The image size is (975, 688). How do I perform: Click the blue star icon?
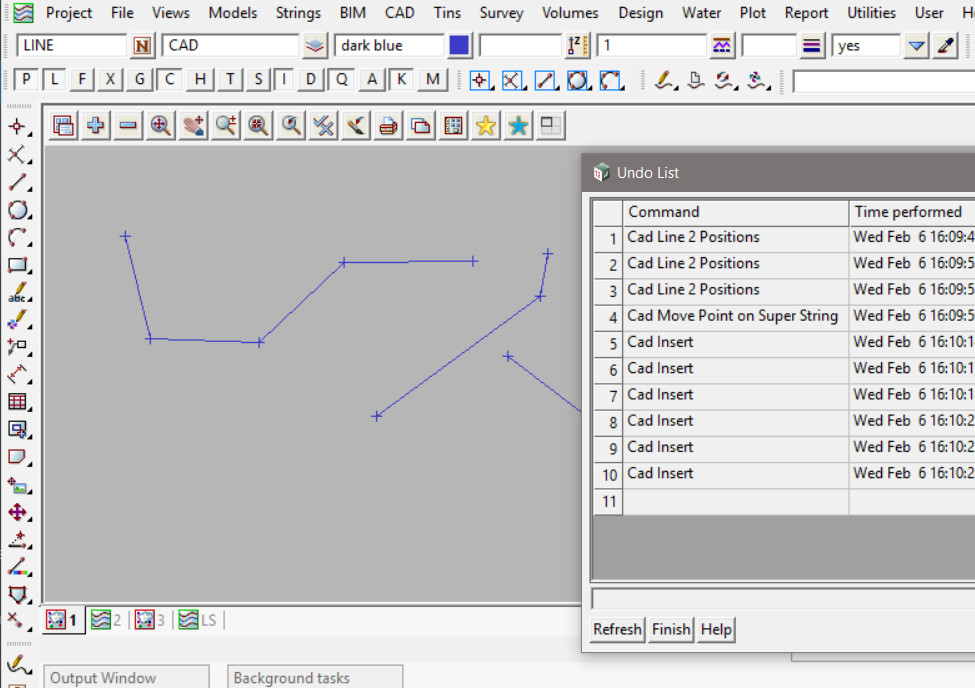(518, 126)
